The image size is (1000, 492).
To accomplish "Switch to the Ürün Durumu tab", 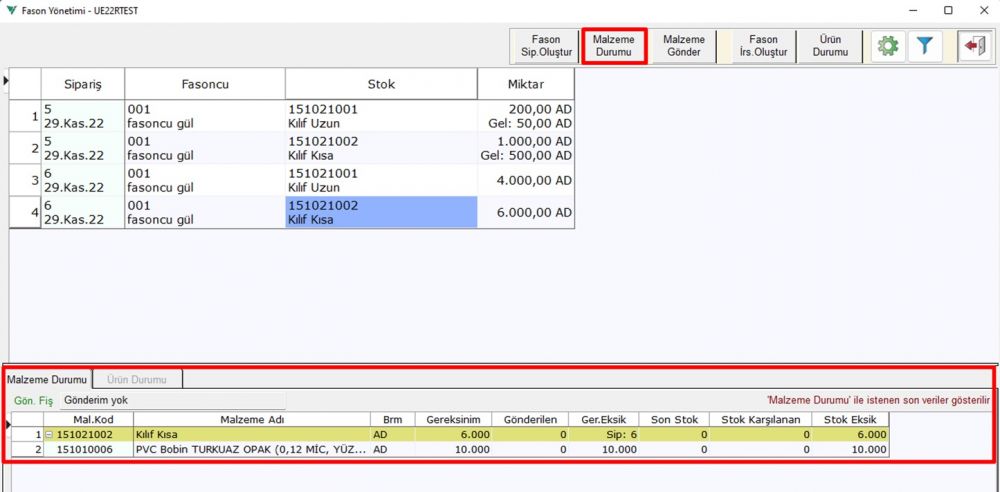I will coord(138,379).
